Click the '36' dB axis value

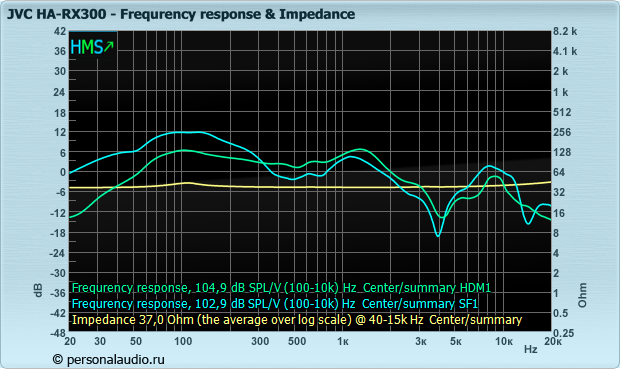(x=60, y=51)
